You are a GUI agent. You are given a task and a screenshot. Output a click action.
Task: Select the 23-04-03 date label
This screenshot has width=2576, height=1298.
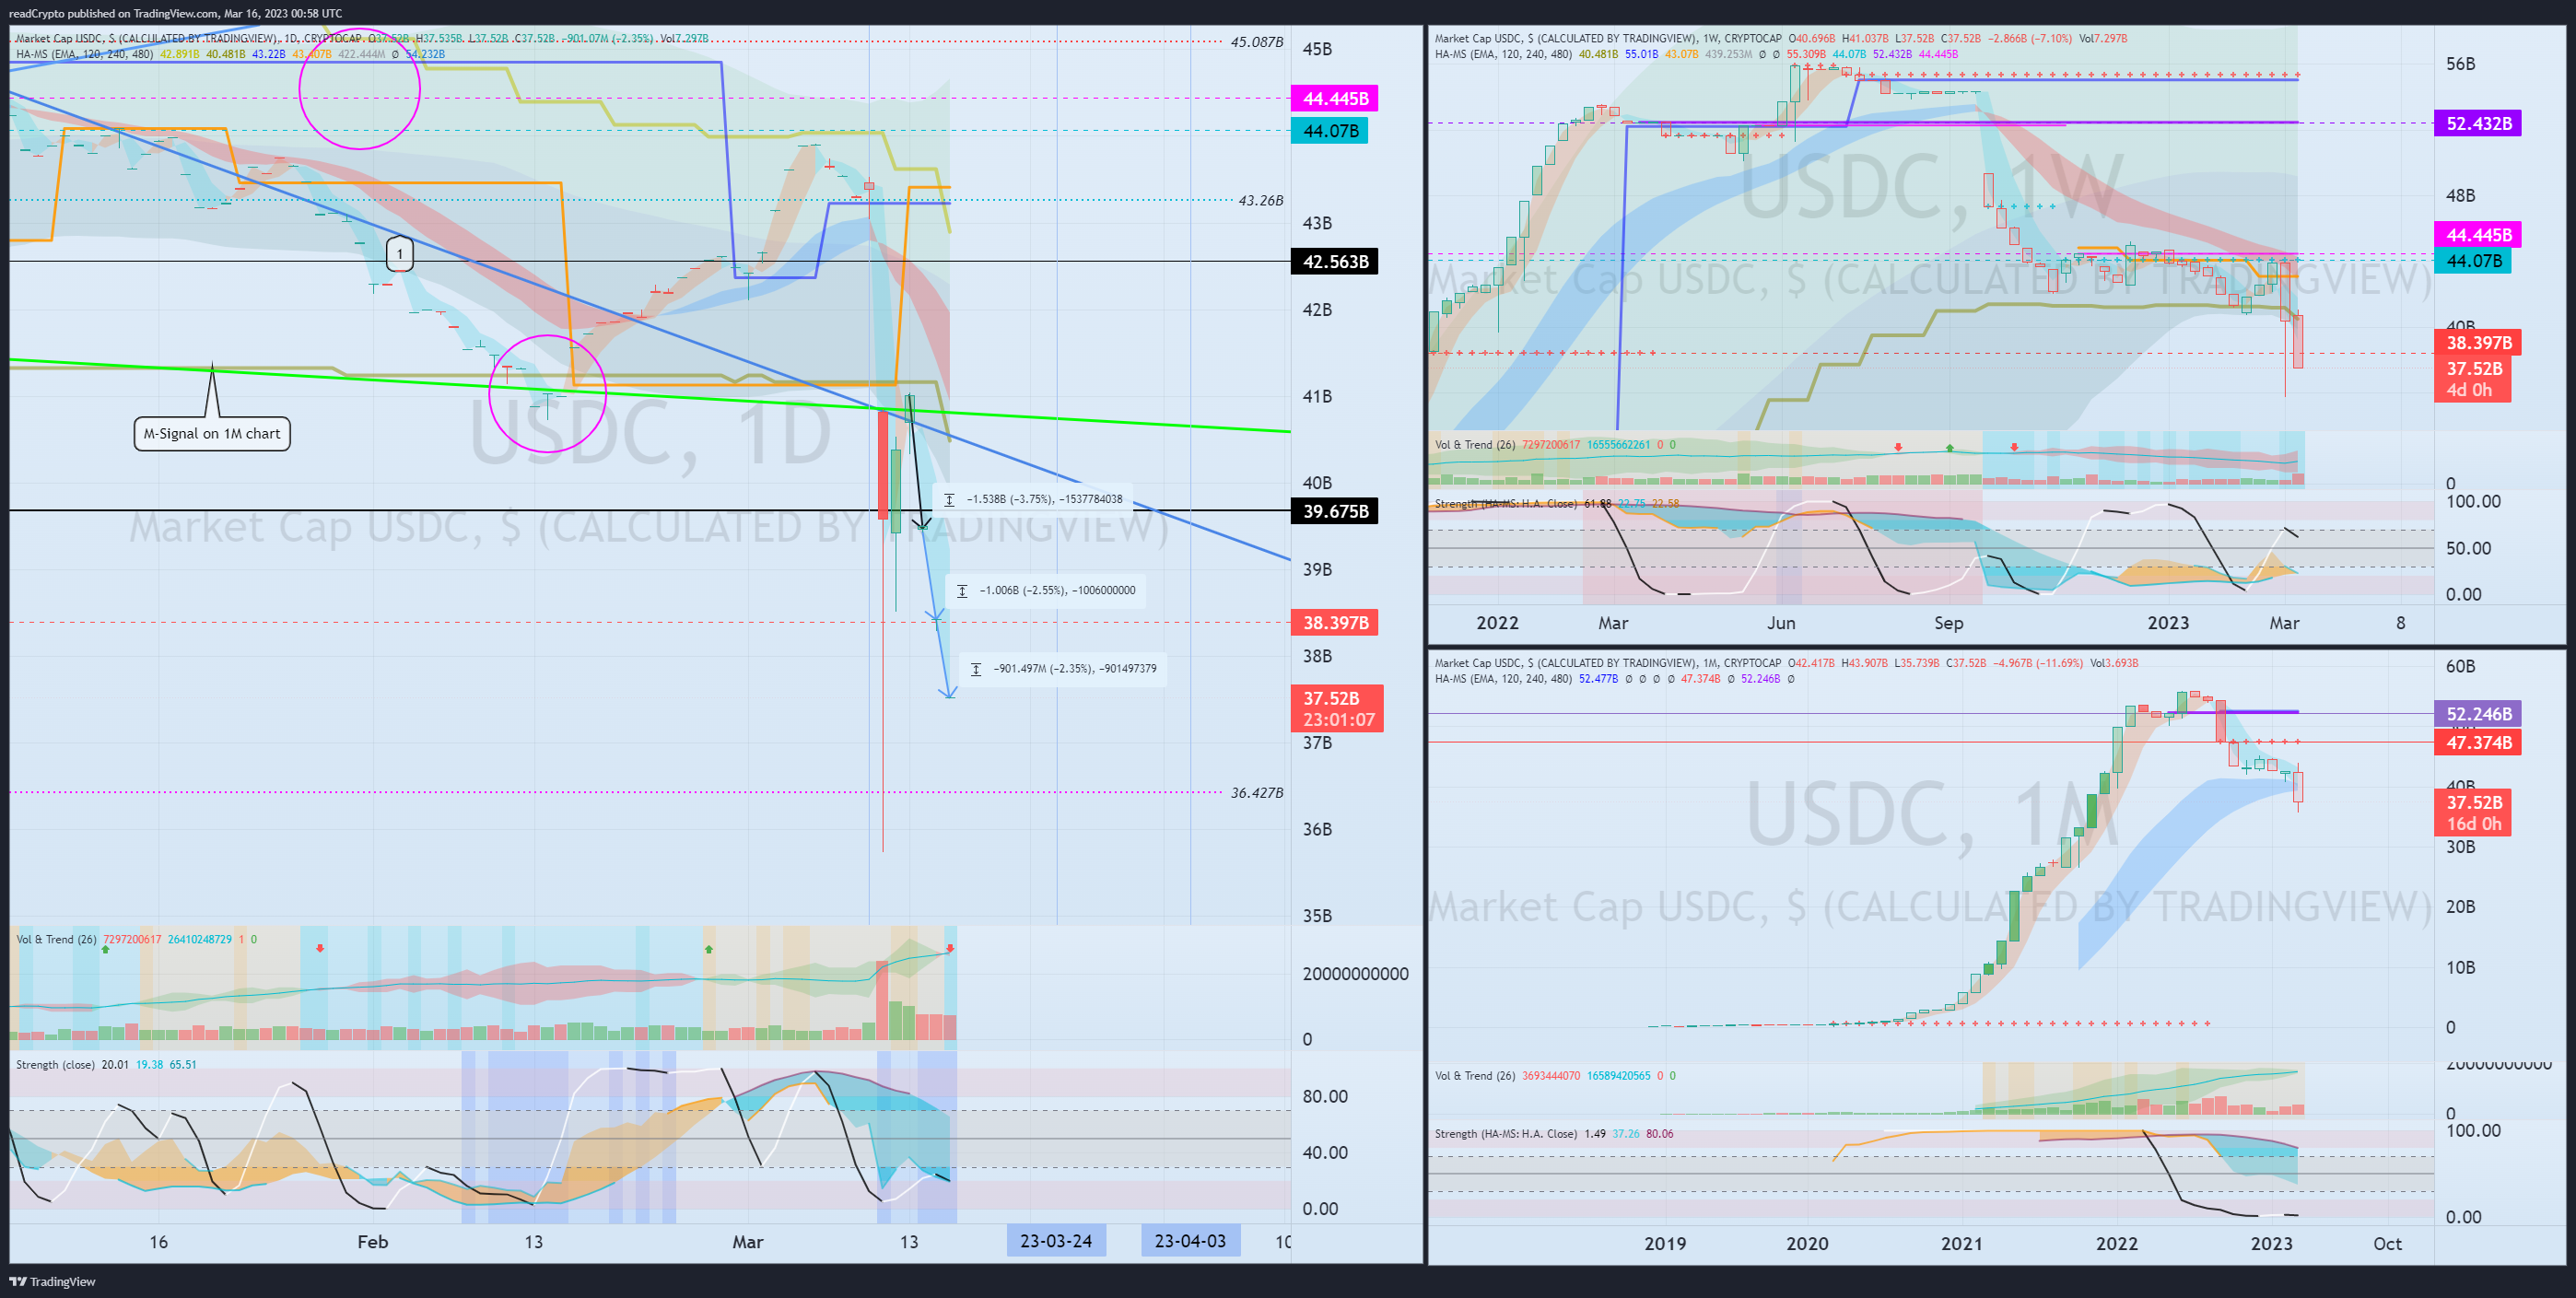pos(1190,1241)
